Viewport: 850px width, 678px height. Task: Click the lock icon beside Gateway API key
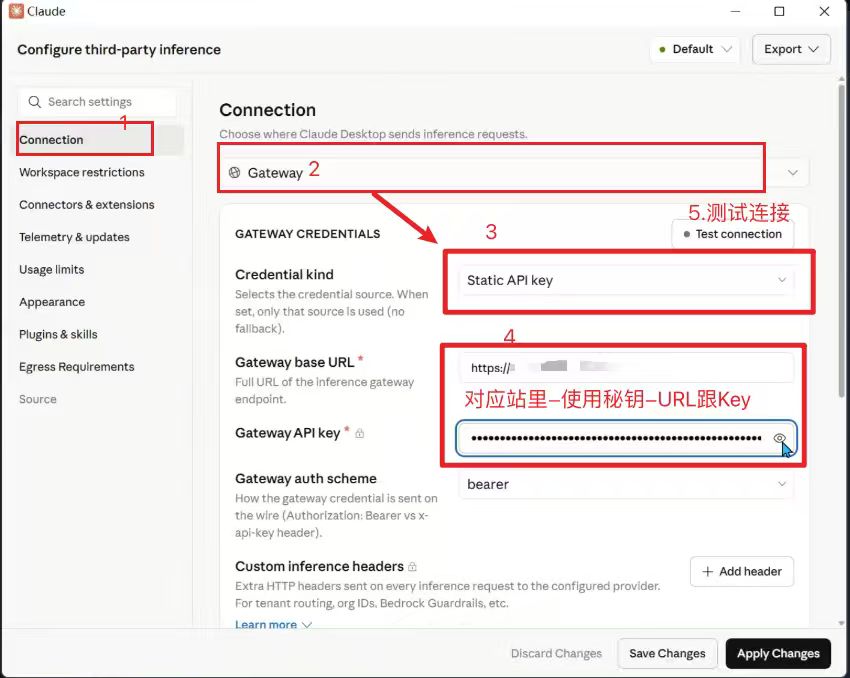(359, 434)
